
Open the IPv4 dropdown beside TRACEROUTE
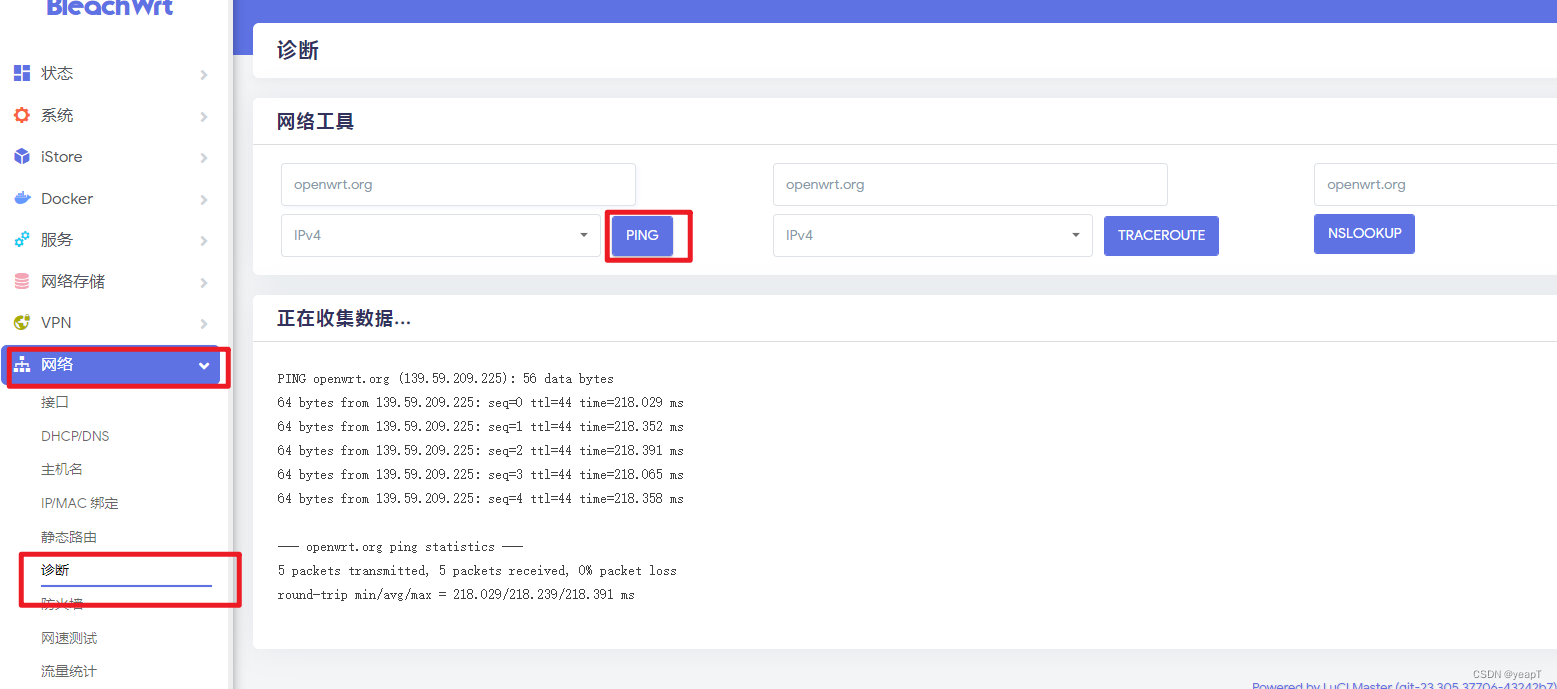[x=933, y=235]
